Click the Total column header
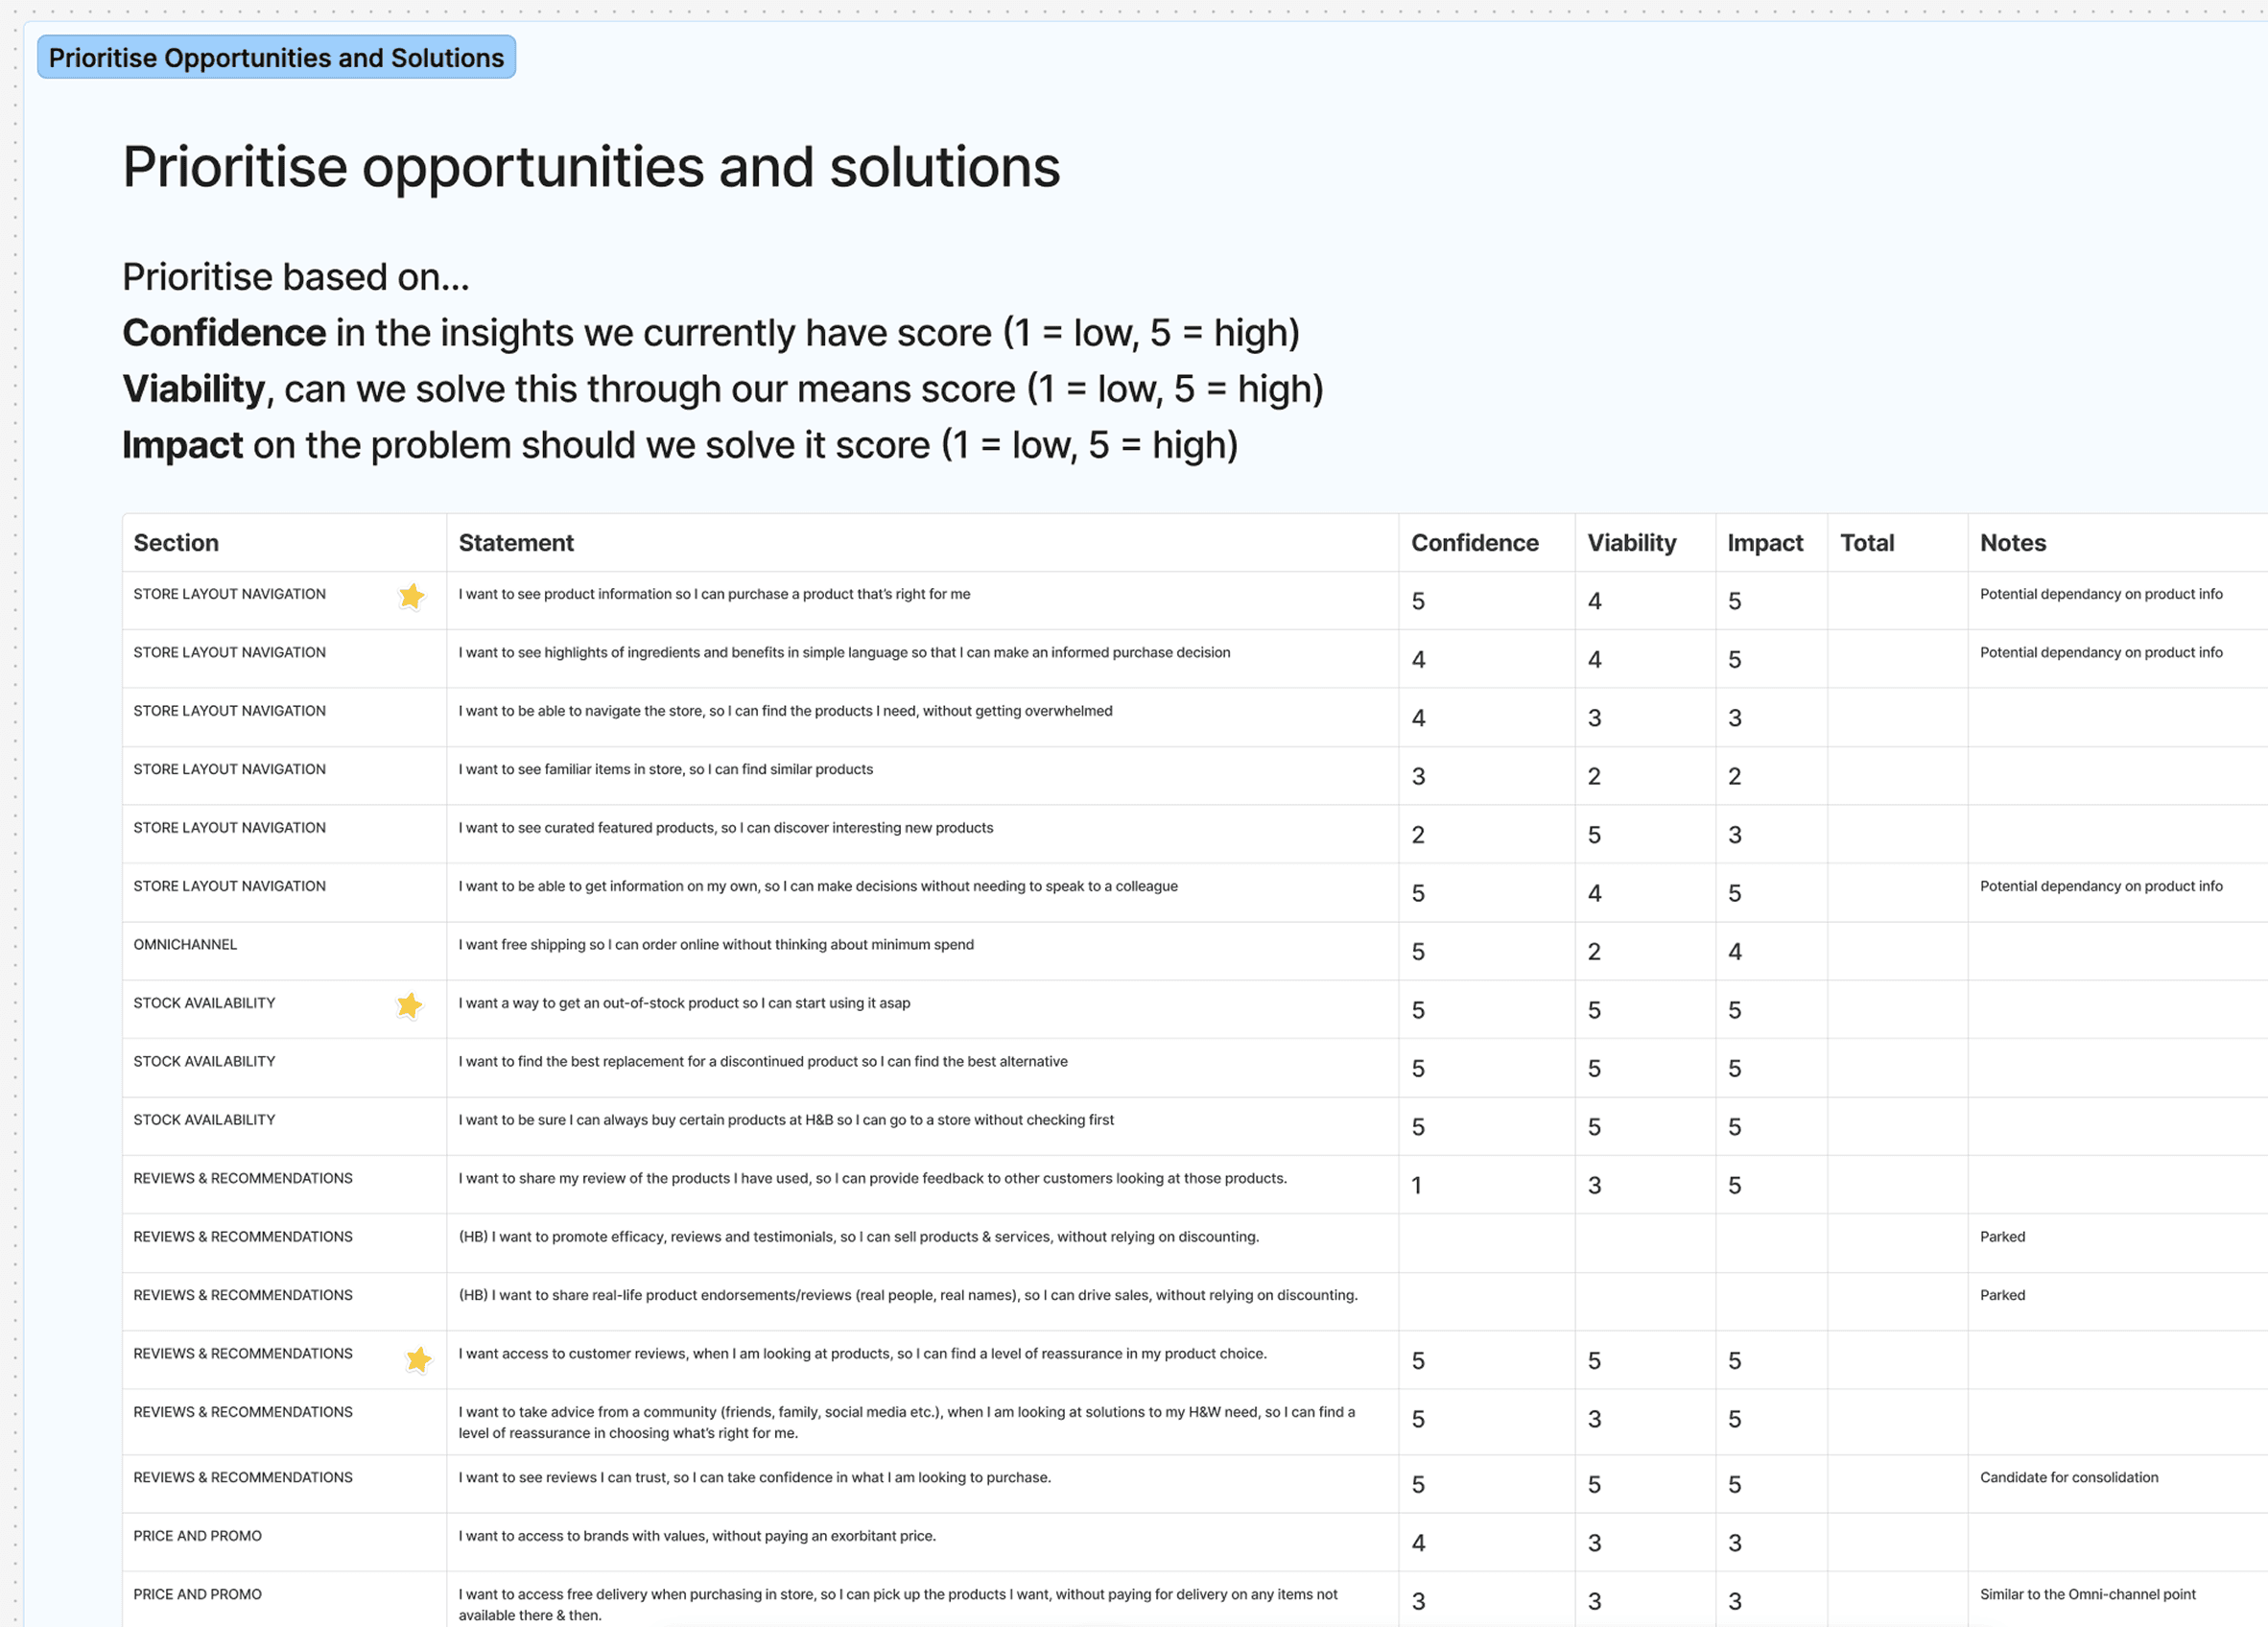The width and height of the screenshot is (2268, 1627). (1866, 543)
